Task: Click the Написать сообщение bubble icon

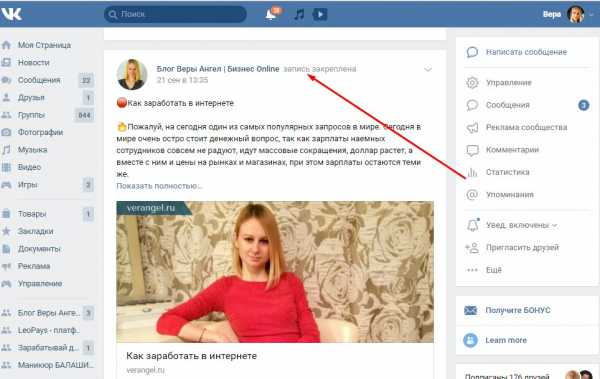Action: (x=472, y=52)
